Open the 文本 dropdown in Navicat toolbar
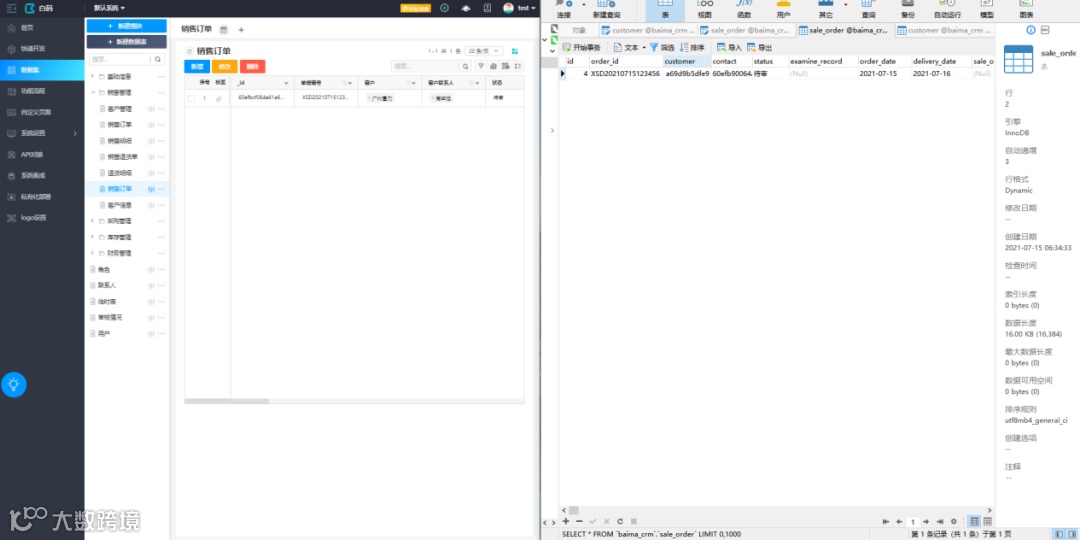1080x540 pixels. 630,48
